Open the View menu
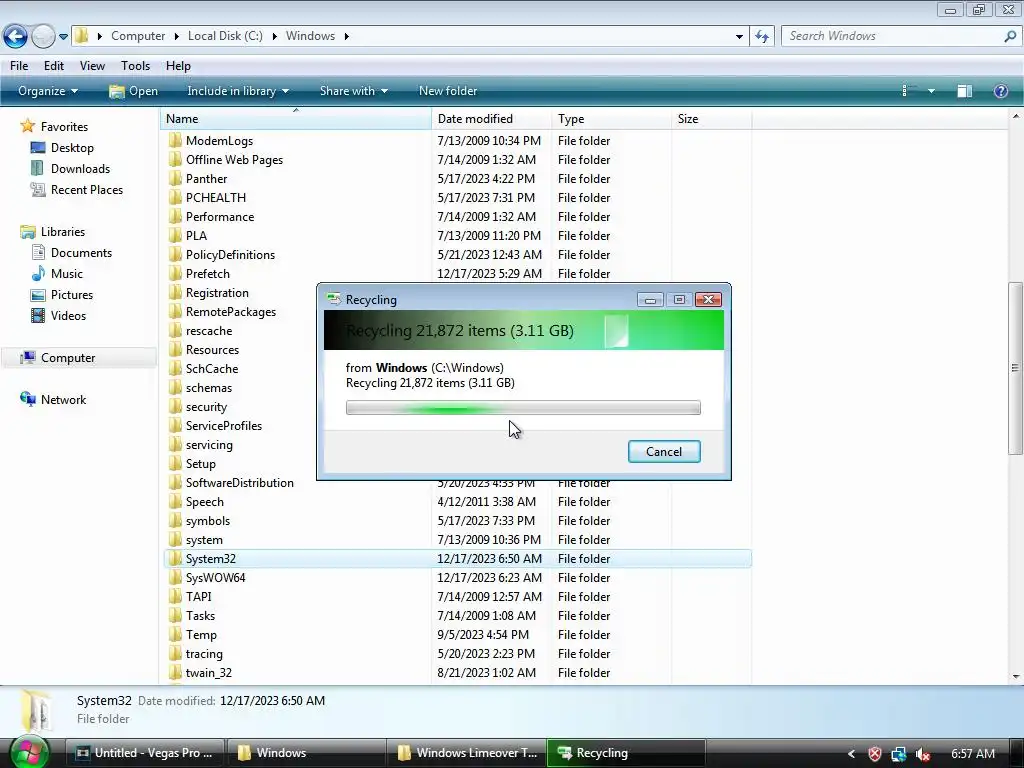Viewport: 1024px width, 768px height. point(92,66)
